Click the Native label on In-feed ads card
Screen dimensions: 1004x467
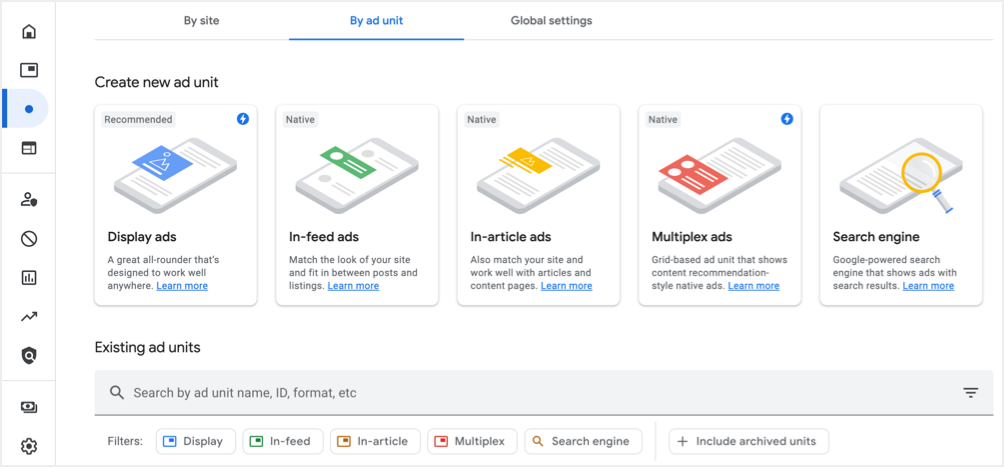pyautogui.click(x=301, y=119)
